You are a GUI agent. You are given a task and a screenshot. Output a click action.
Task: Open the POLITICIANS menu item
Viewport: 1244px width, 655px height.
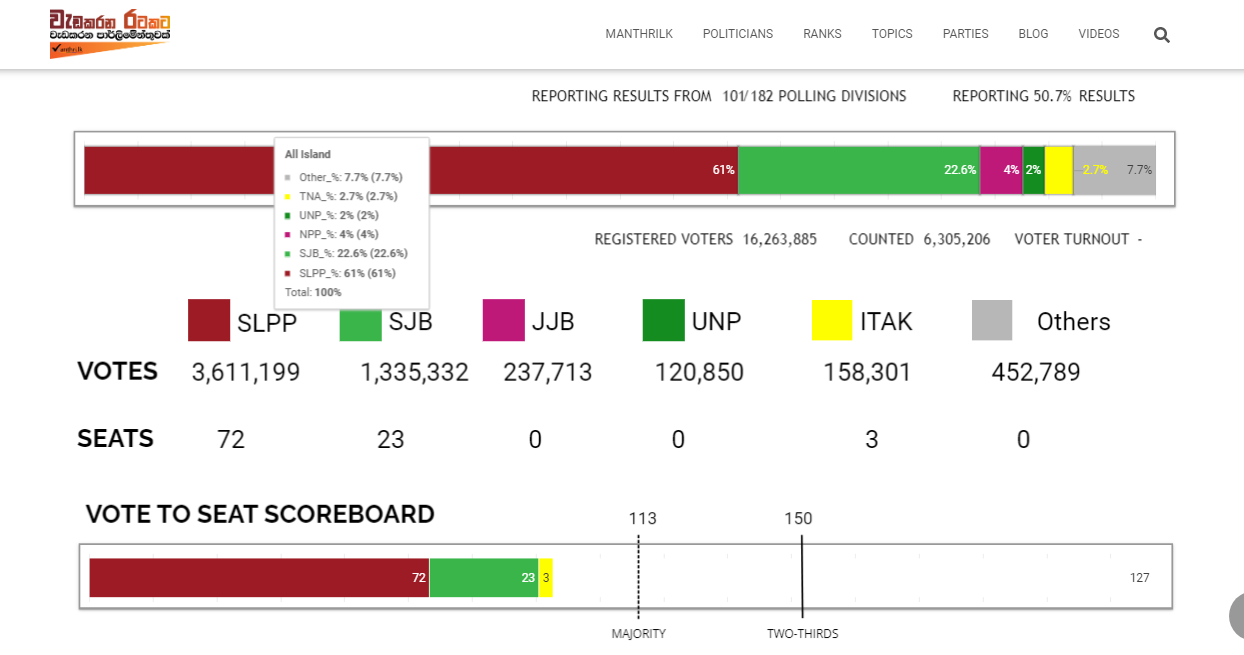[x=738, y=34]
